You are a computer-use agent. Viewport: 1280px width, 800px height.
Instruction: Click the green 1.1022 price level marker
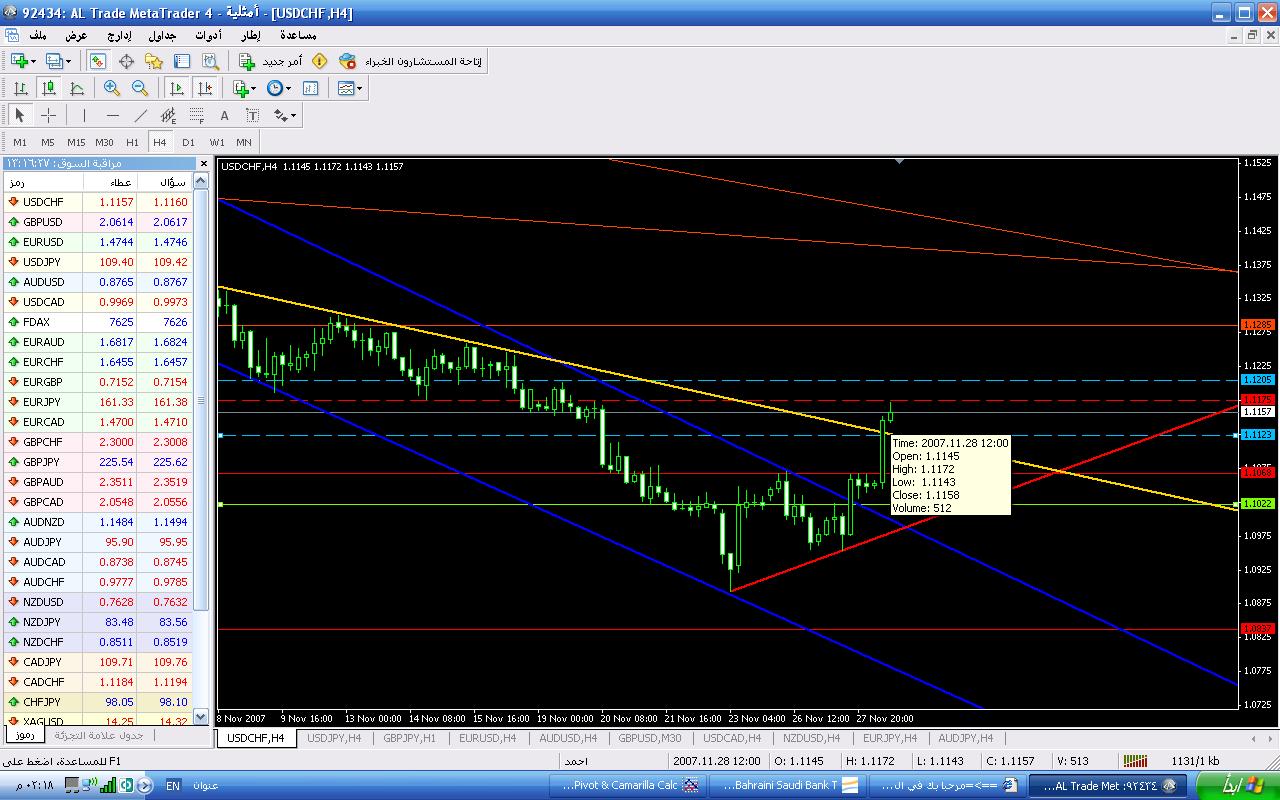tap(1256, 504)
